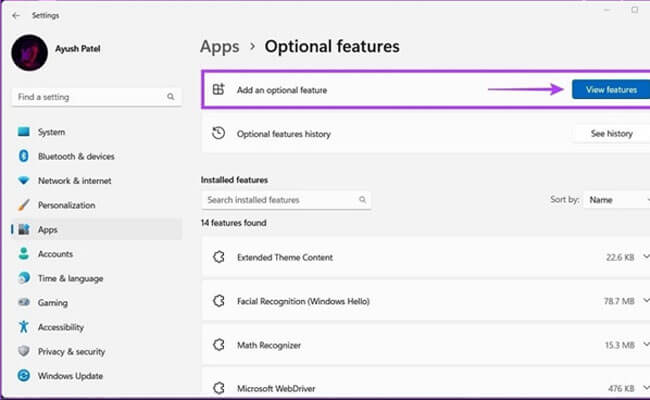
Task: Open Accessibility settings label
Action: click(61, 327)
